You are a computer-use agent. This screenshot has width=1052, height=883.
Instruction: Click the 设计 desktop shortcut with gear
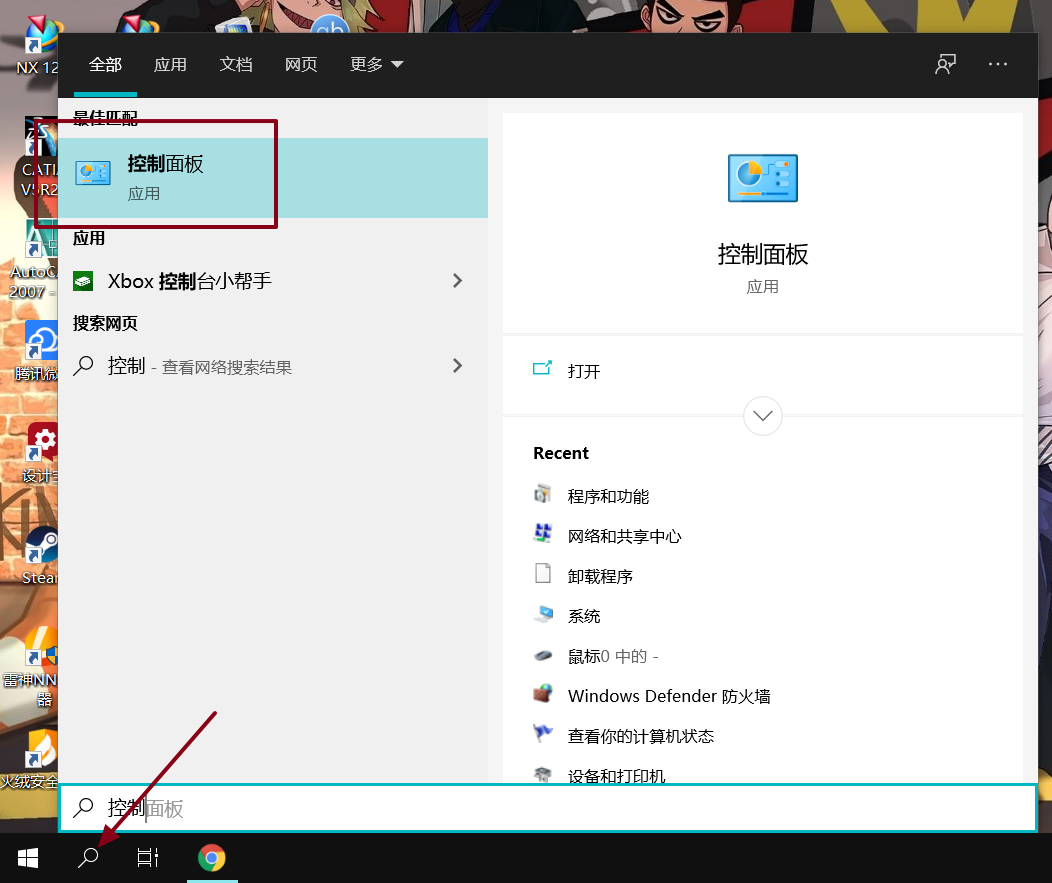(40, 453)
